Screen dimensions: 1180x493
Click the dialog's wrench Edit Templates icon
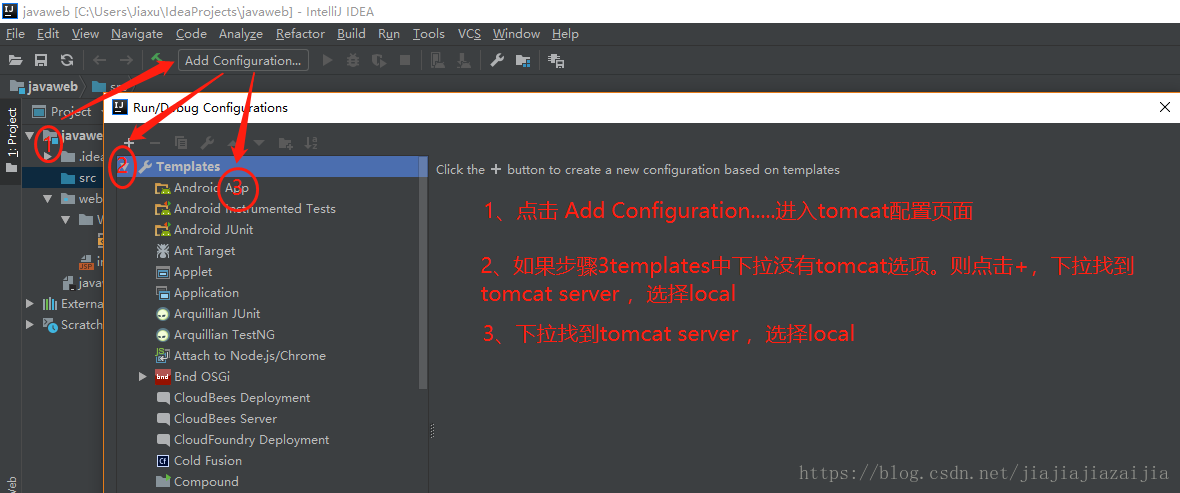pyautogui.click(x=208, y=142)
